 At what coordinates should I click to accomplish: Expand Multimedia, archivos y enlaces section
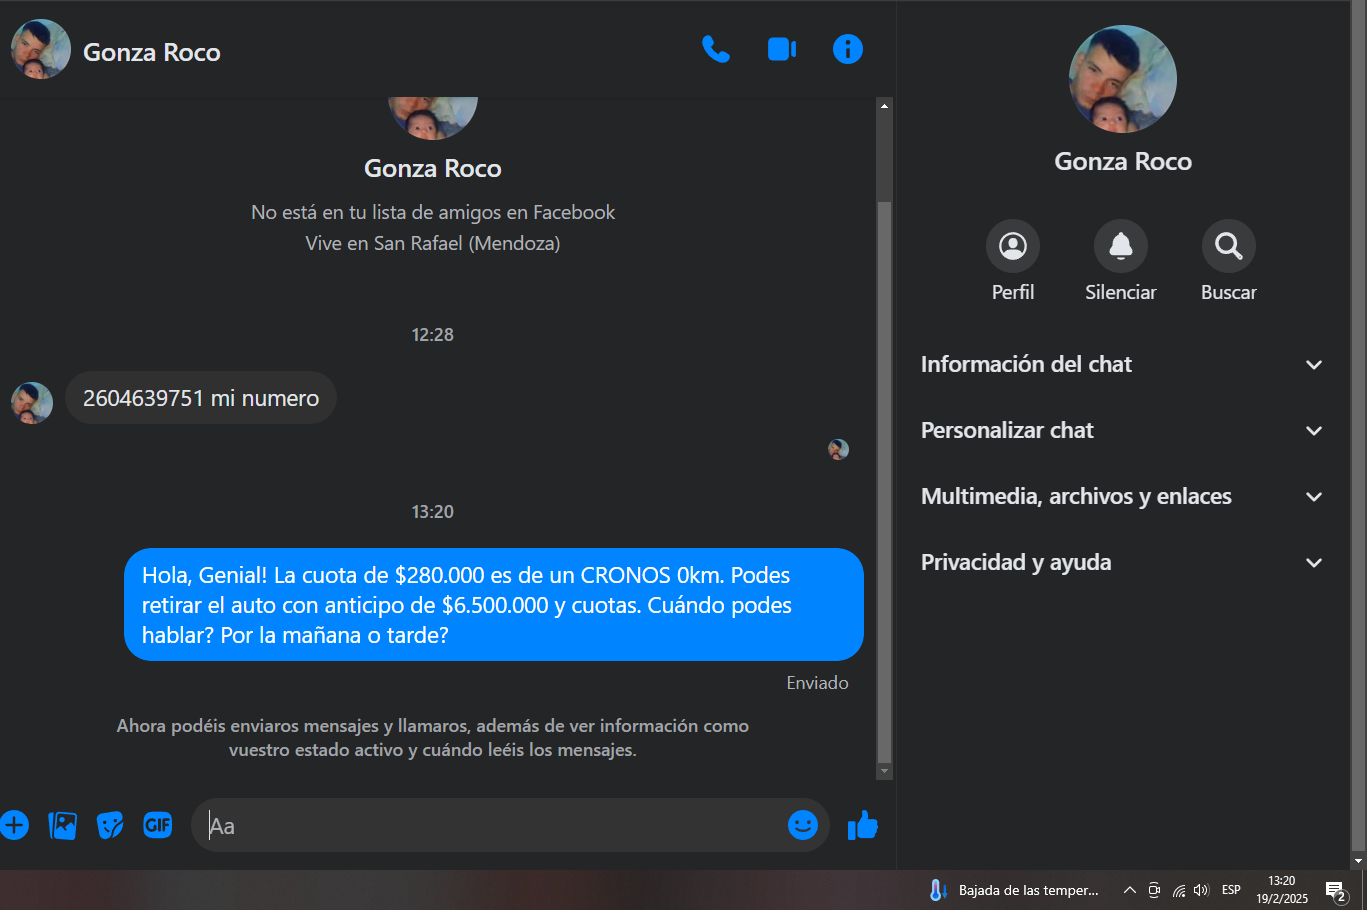coord(1122,497)
